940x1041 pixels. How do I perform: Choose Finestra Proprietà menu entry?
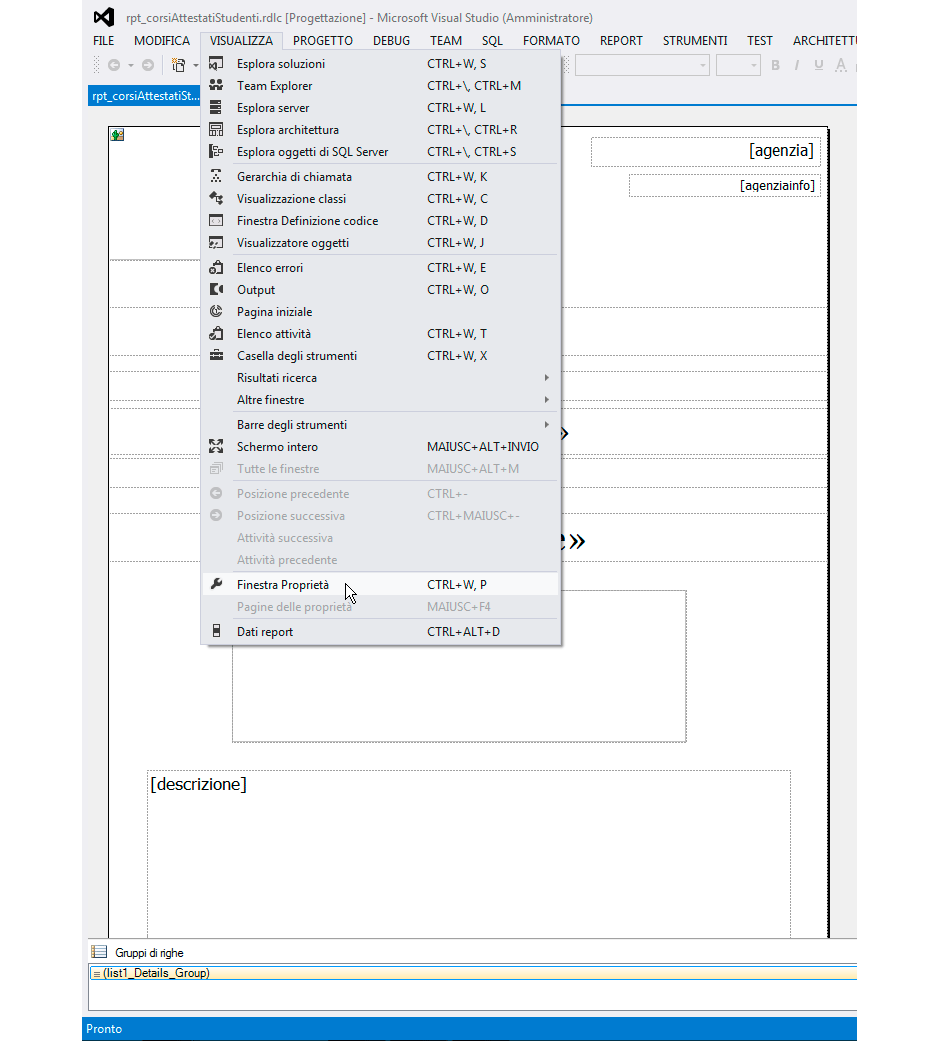[x=380, y=584]
